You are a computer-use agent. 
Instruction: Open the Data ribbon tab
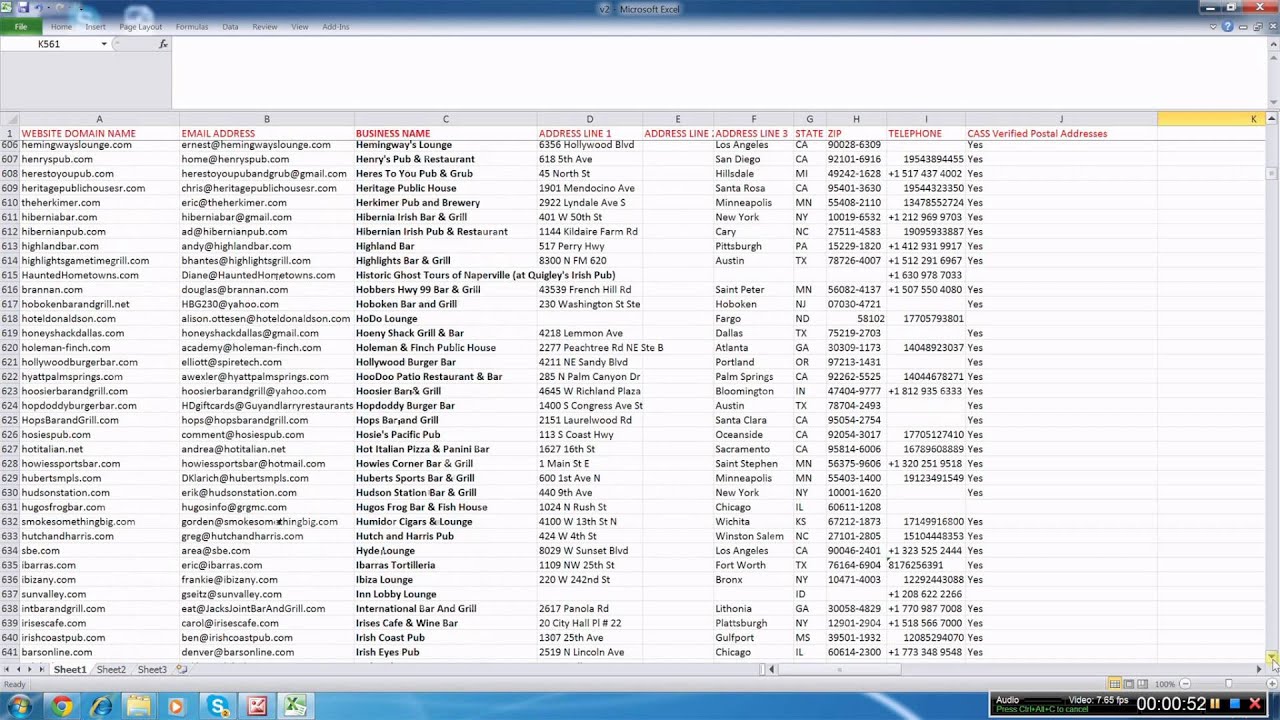[x=230, y=27]
